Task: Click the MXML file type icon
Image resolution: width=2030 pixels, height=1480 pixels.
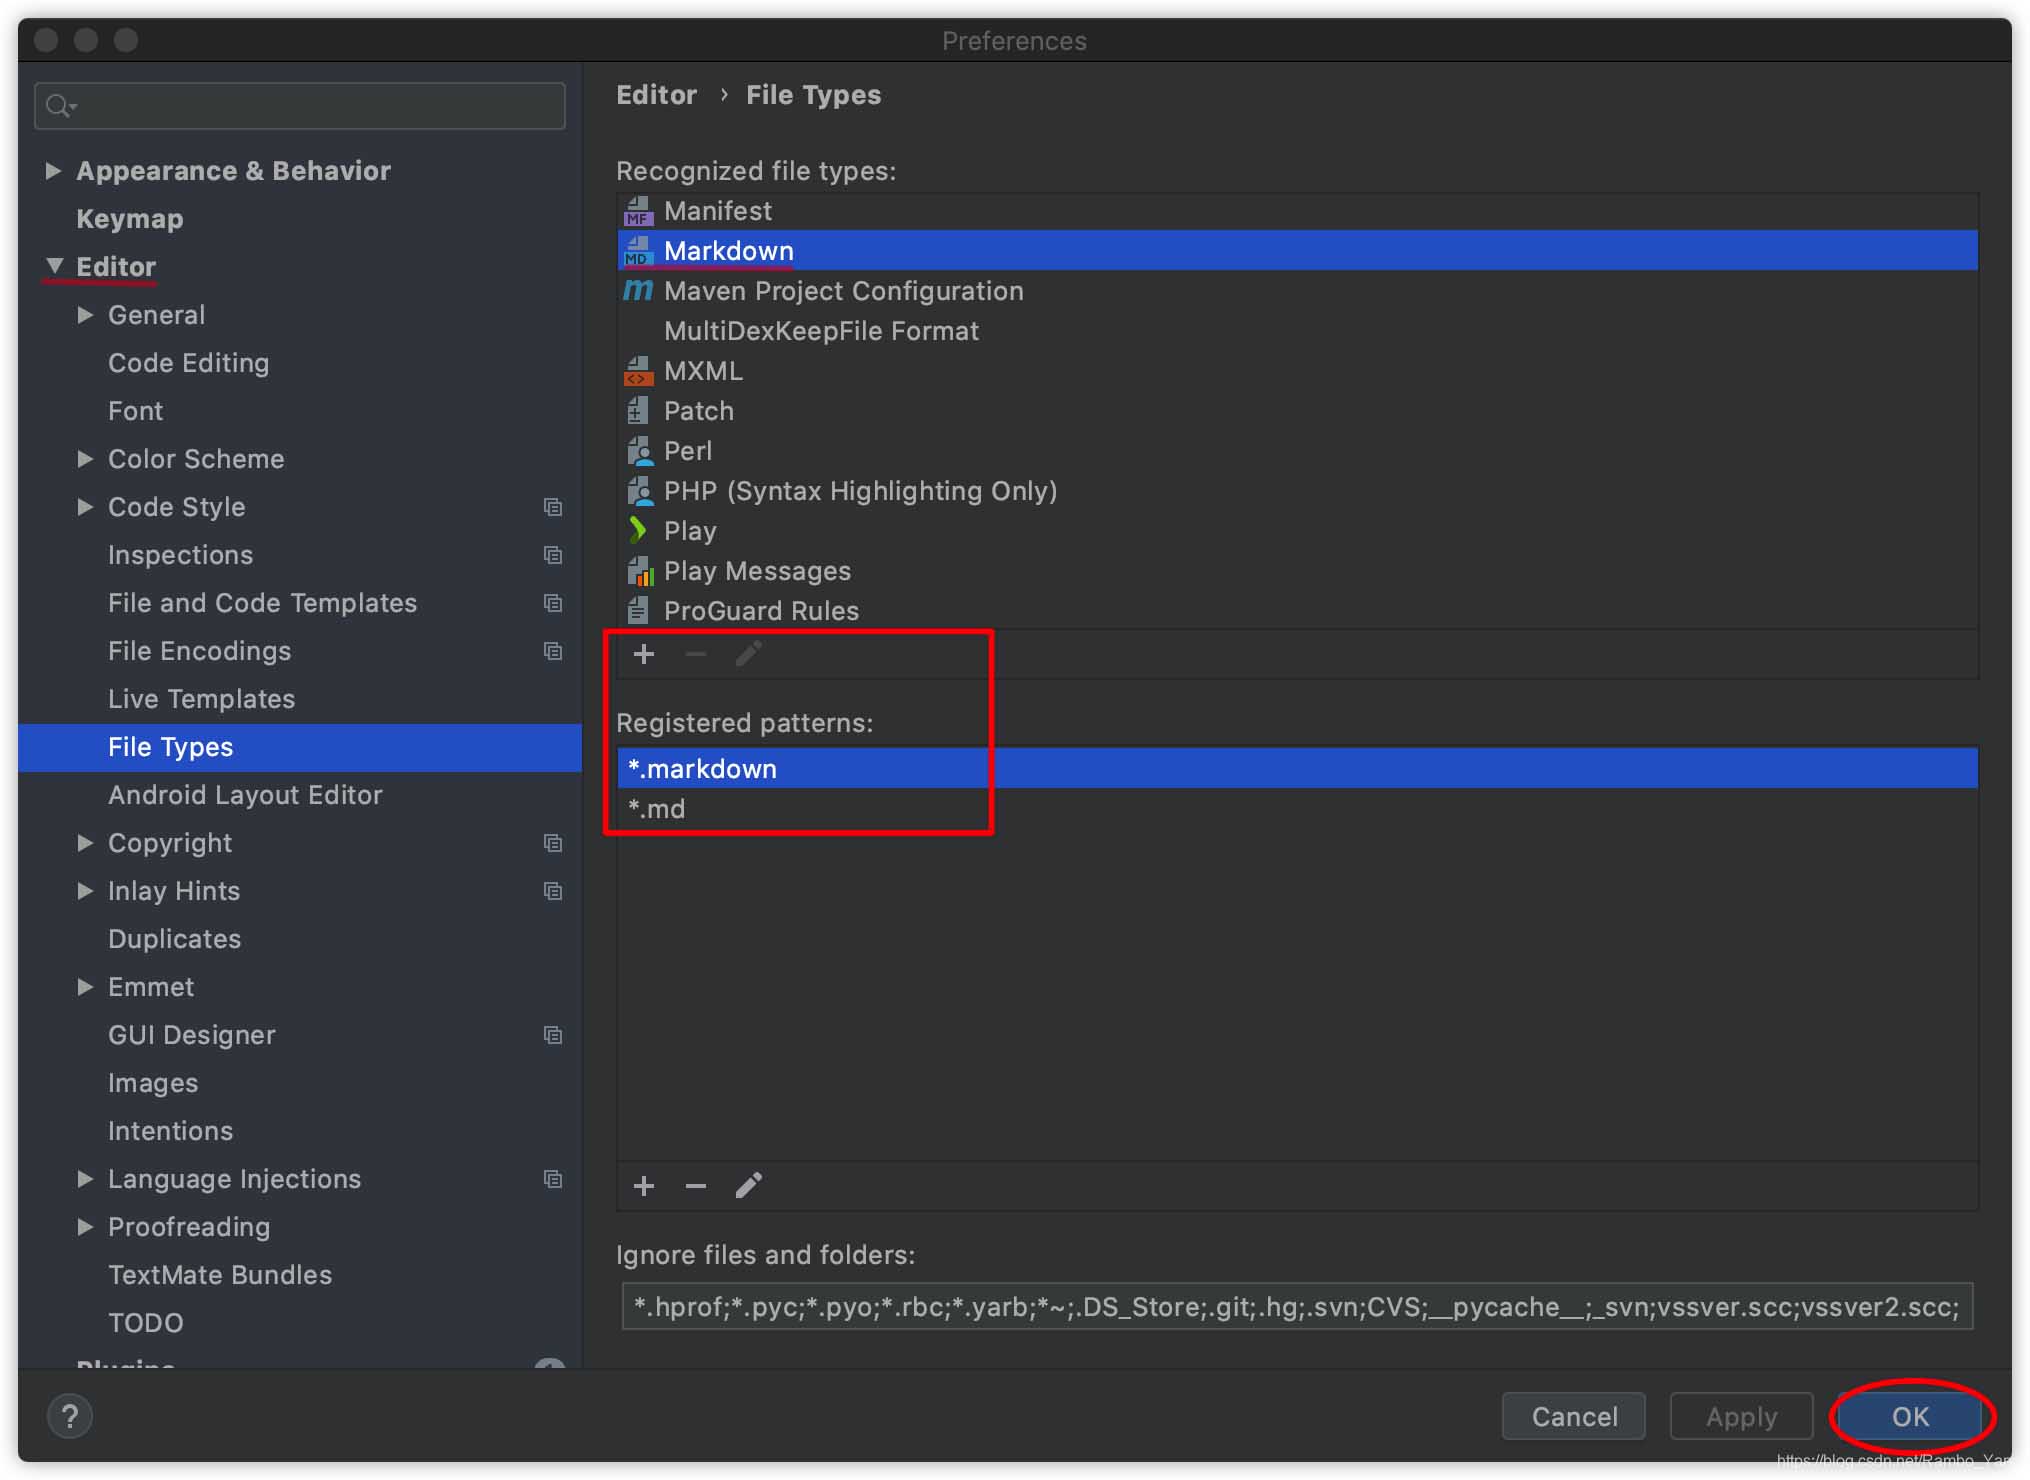Action: pyautogui.click(x=638, y=371)
